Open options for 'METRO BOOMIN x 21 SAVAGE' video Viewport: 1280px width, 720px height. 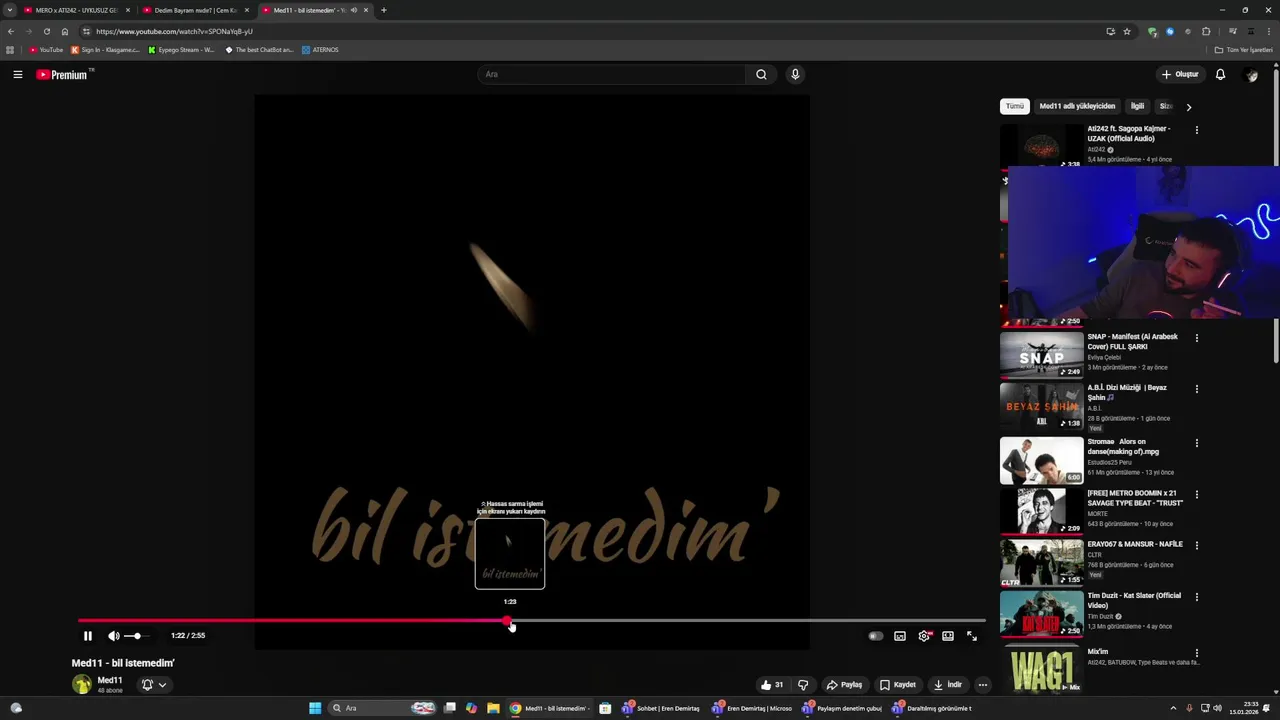[x=1196, y=494]
